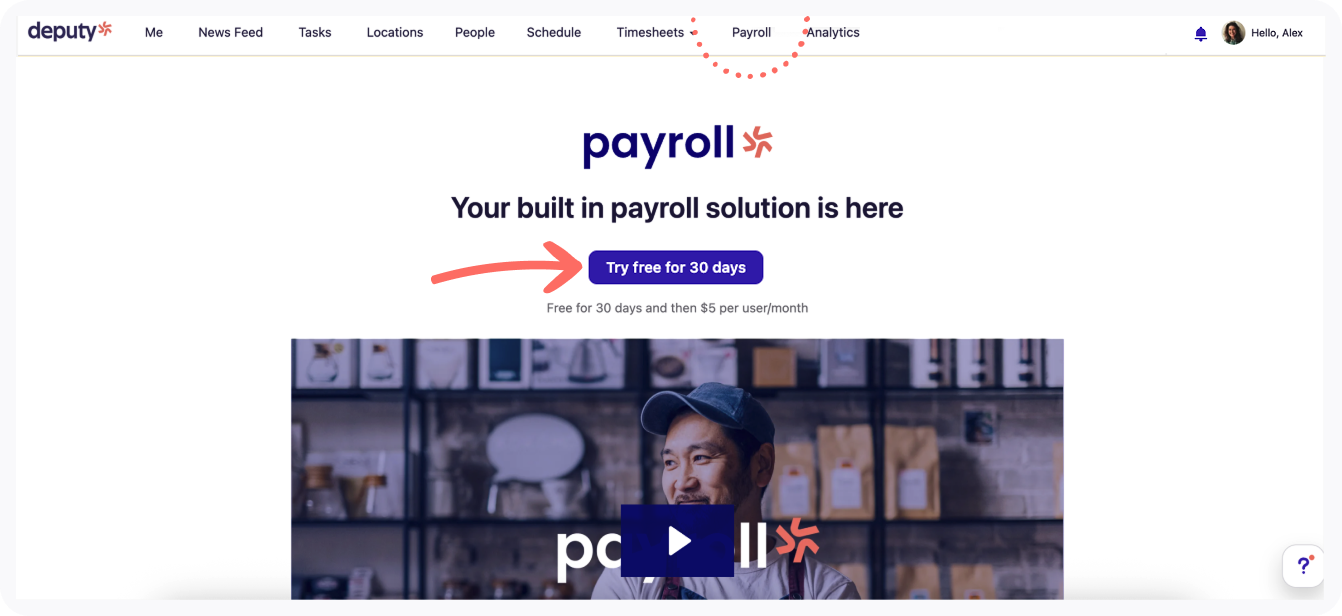Open the Payroll menu item

point(751,32)
